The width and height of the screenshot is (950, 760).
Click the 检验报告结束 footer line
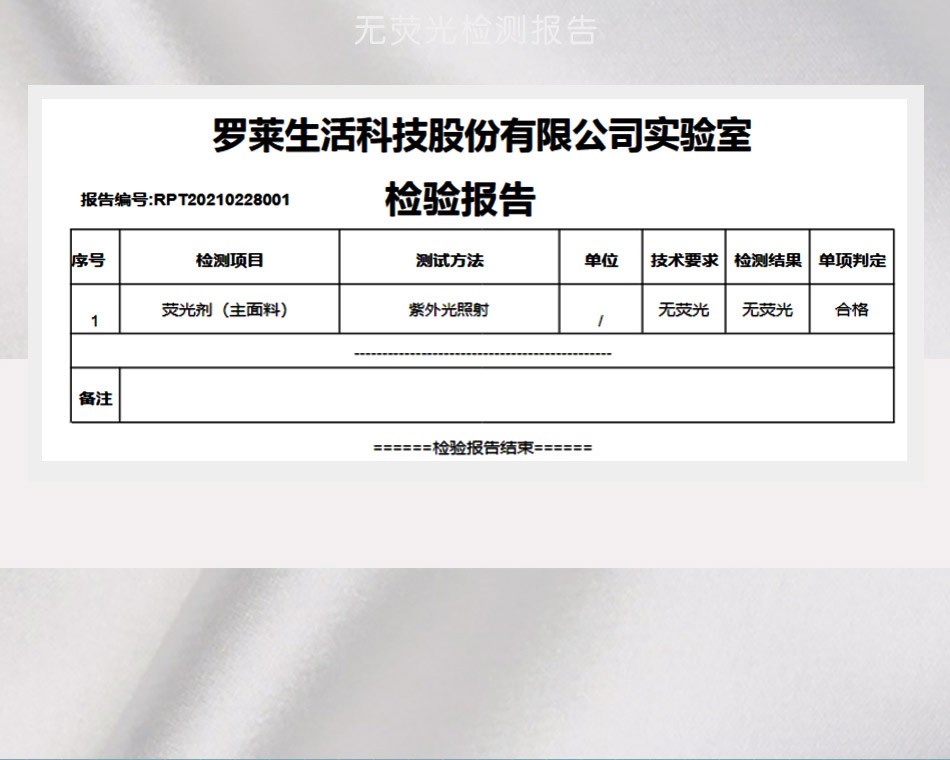click(483, 448)
